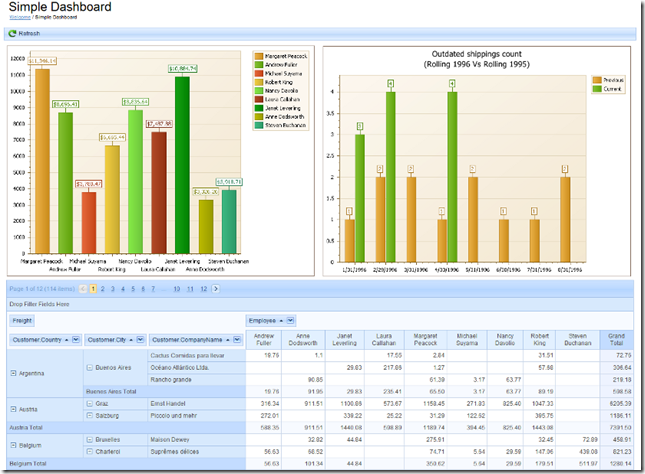This screenshot has height=474, width=645.
Task: Jump to page 10 in the pager
Action: tap(176, 289)
